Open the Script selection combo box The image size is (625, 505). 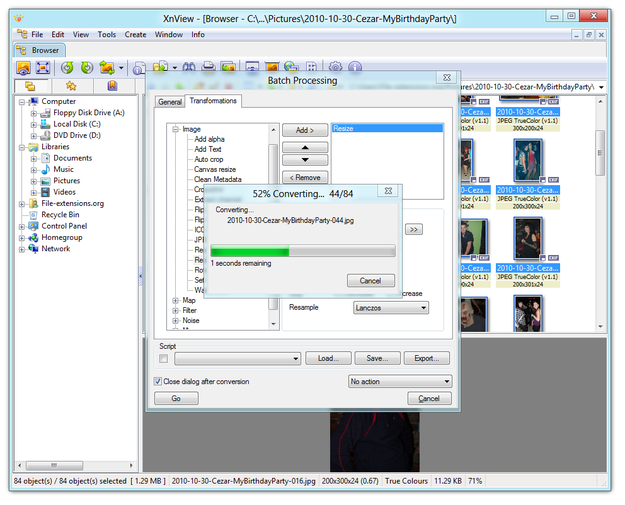point(238,359)
